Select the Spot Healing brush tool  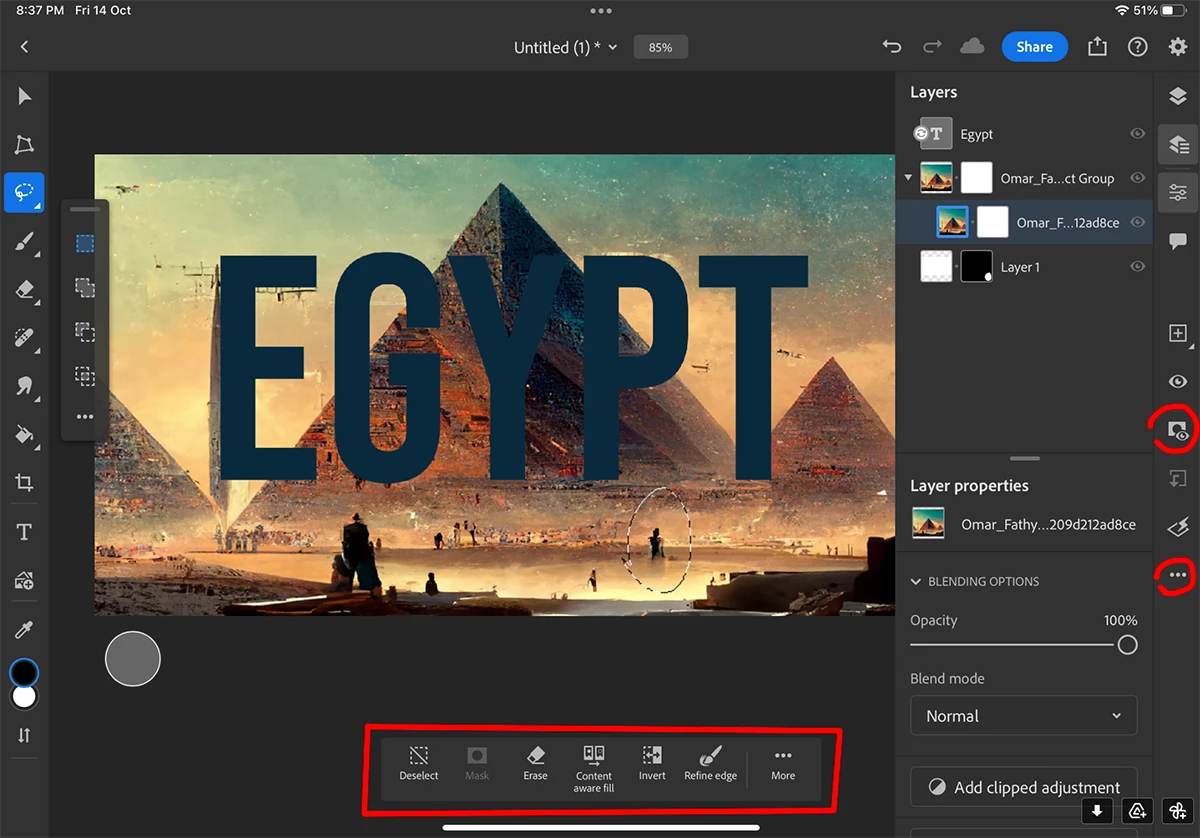(24, 338)
